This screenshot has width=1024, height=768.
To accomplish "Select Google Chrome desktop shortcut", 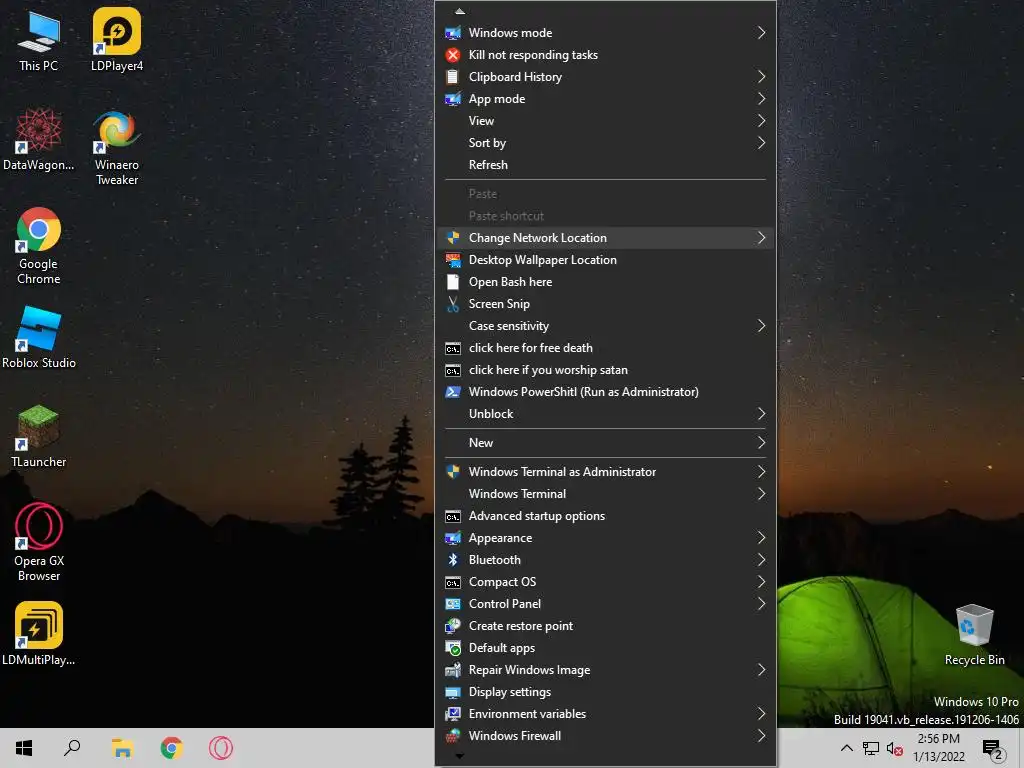I will pos(39,246).
